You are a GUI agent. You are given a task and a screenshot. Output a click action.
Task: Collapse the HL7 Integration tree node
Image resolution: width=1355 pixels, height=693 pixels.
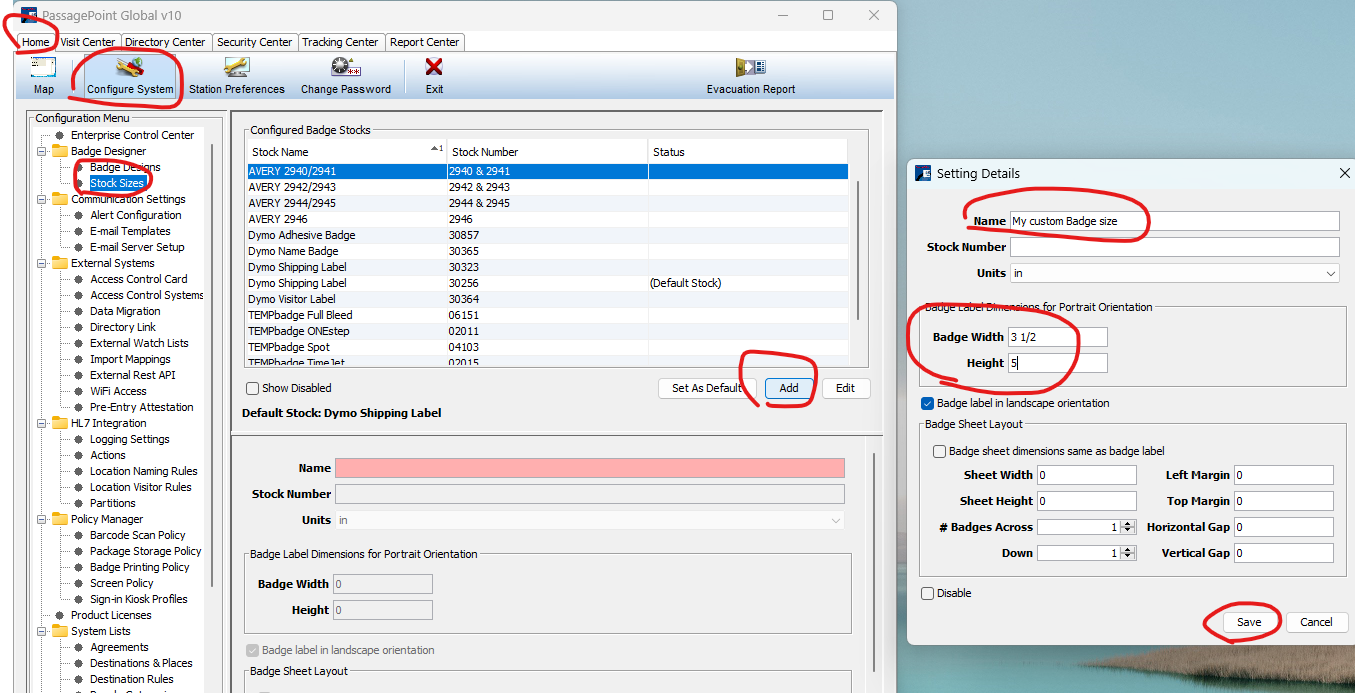tap(43, 423)
